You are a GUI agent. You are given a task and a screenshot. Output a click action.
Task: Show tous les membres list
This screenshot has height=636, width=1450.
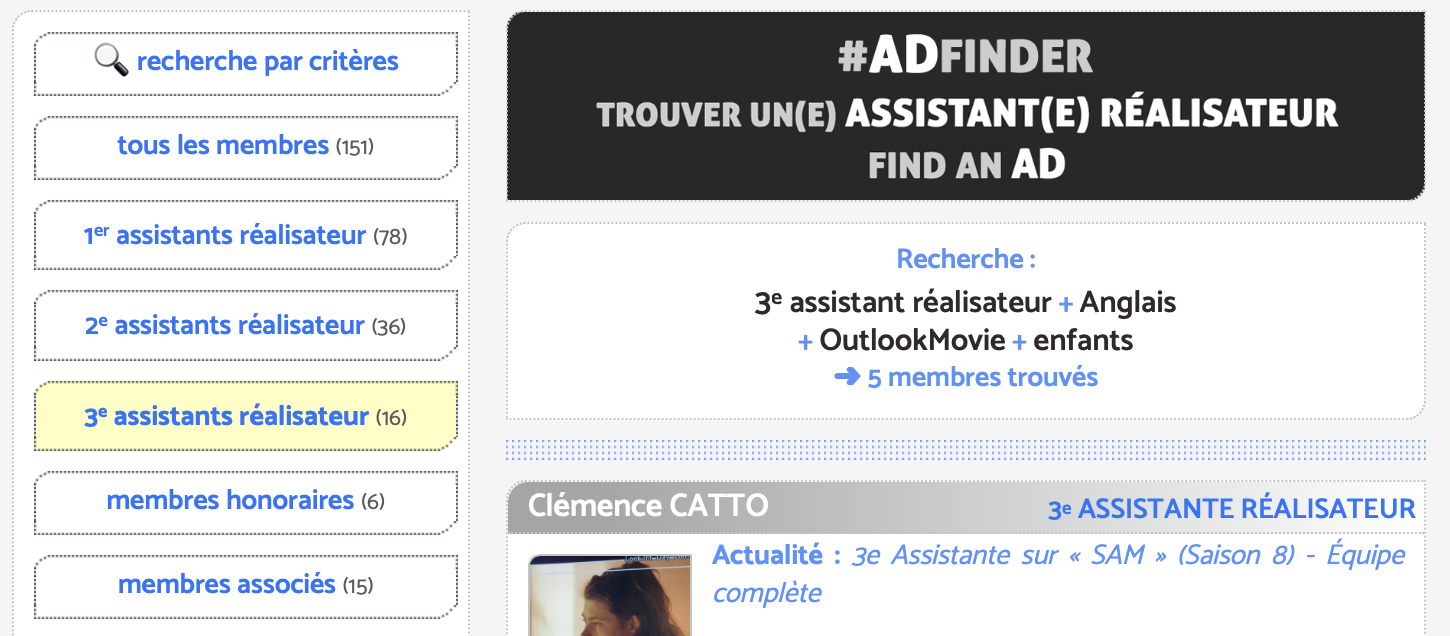(245, 146)
